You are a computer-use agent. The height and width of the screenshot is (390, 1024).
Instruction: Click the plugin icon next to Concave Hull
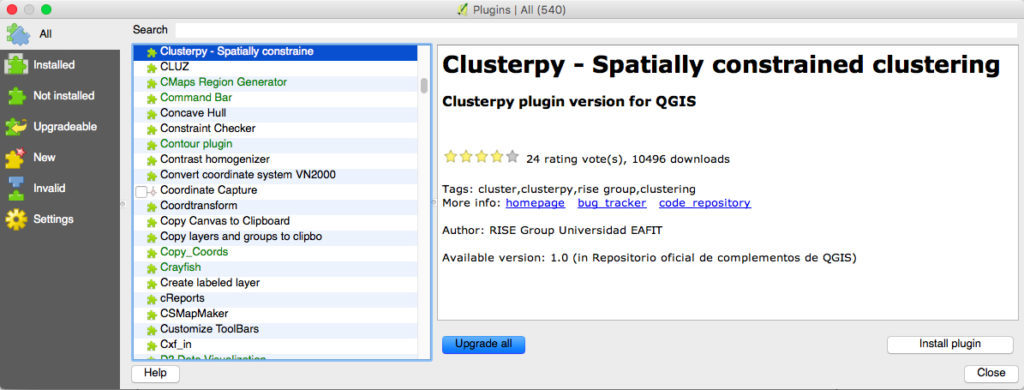tap(152, 114)
